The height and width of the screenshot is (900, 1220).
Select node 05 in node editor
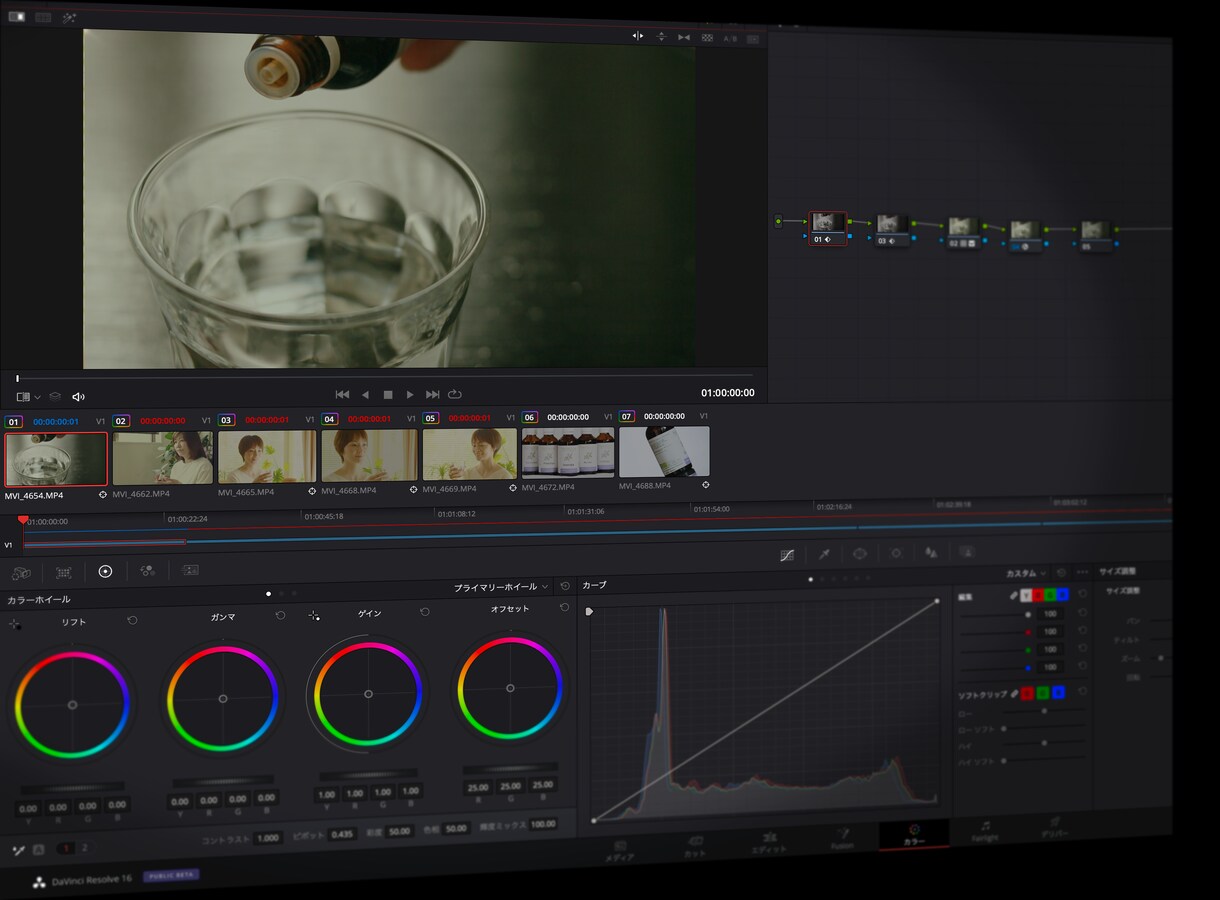pyautogui.click(x=1096, y=235)
